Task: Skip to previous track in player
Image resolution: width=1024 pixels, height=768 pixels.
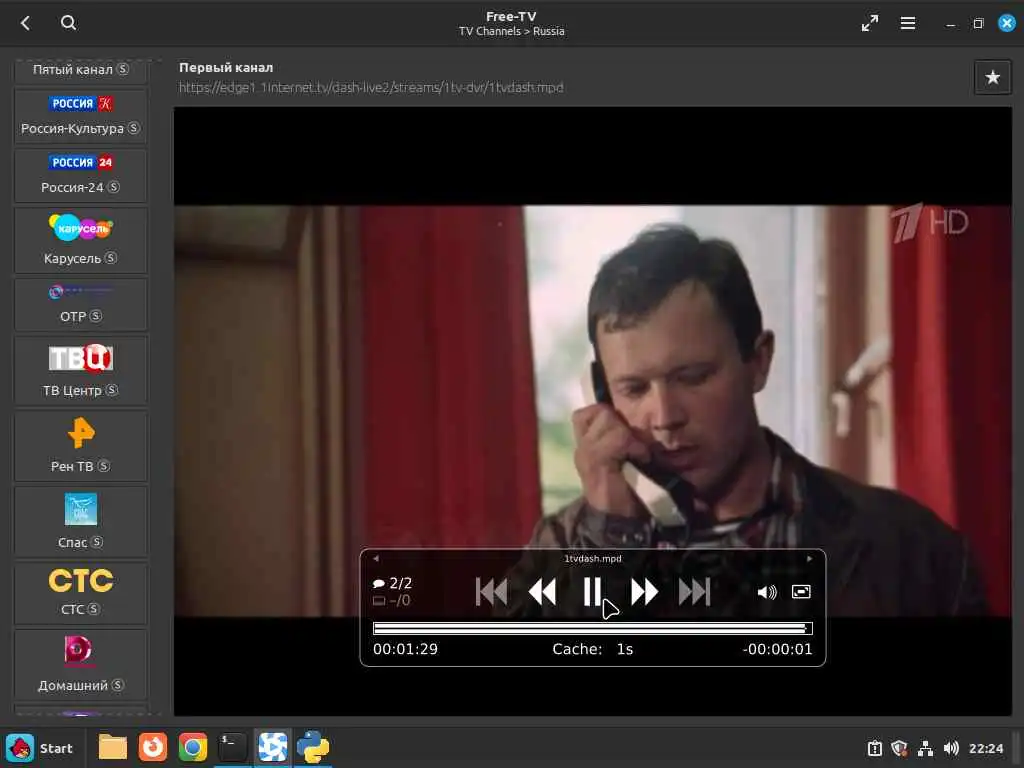Action: point(491,592)
